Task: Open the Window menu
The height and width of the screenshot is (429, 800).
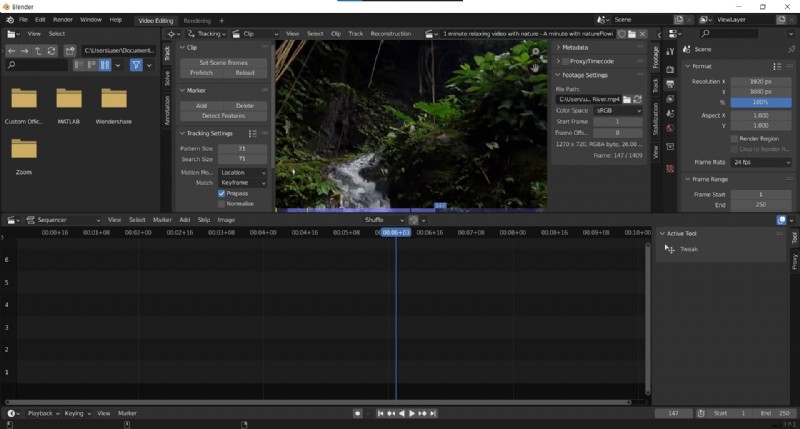Action: click(x=91, y=20)
